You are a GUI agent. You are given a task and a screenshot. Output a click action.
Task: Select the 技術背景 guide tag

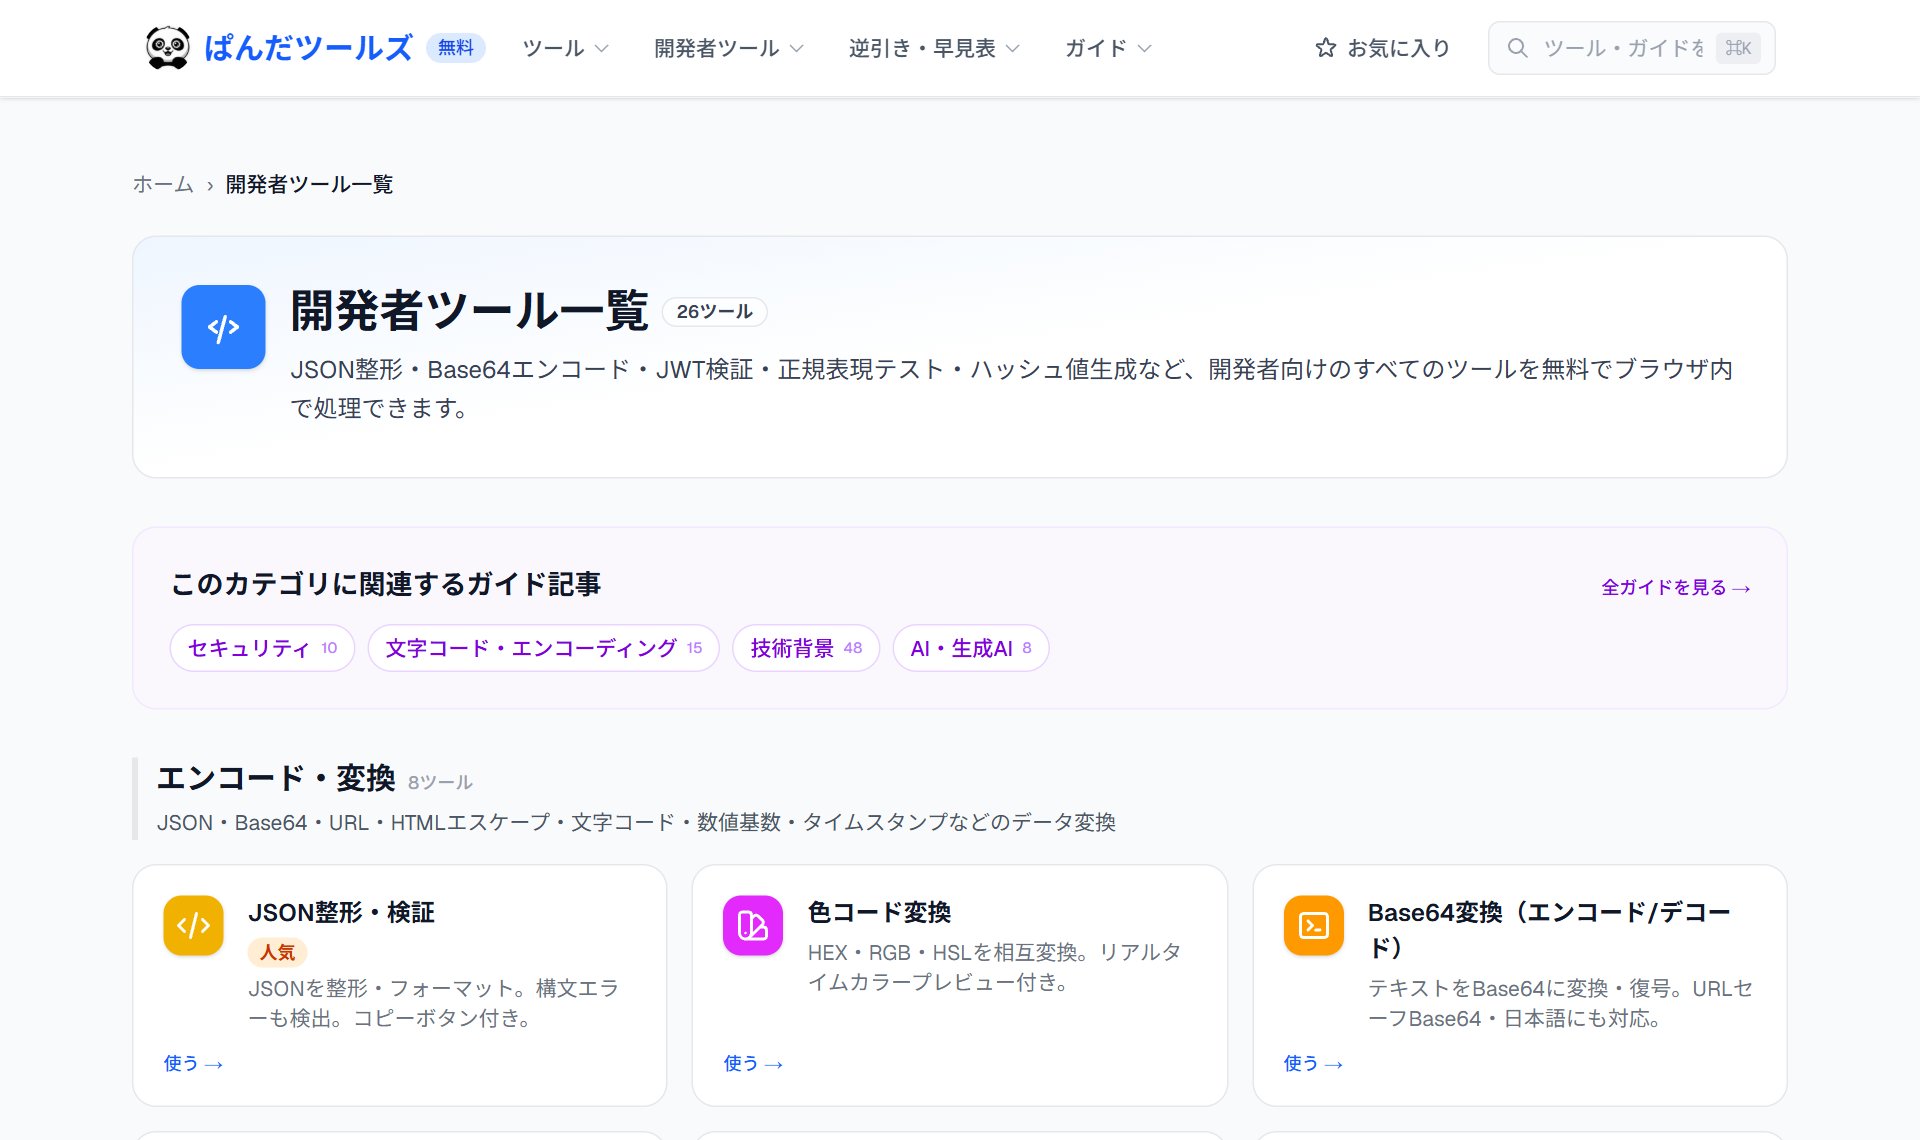click(806, 648)
